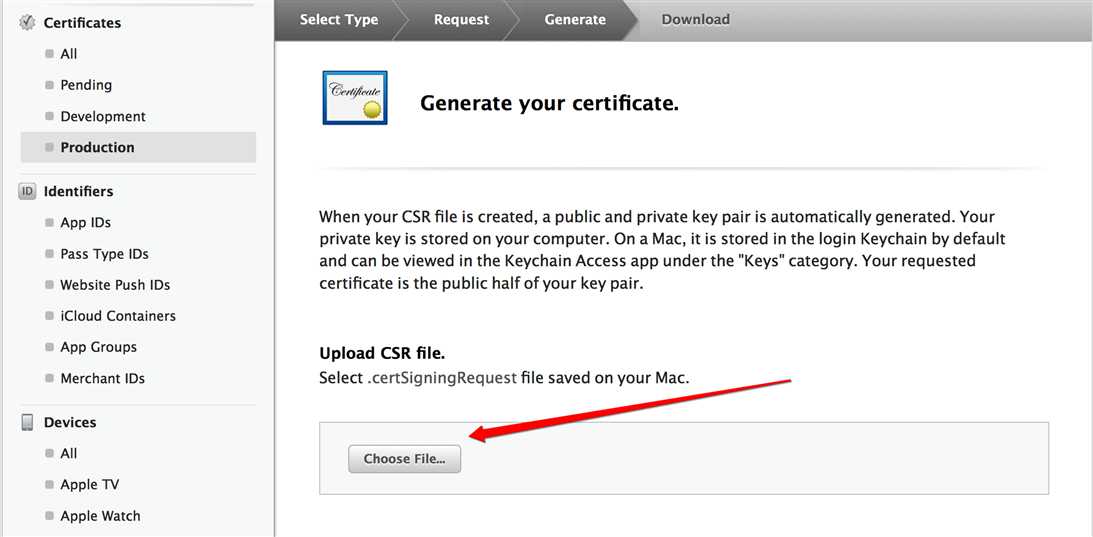The height and width of the screenshot is (537, 1093).
Task: Click the Choose File... button
Action: (404, 459)
